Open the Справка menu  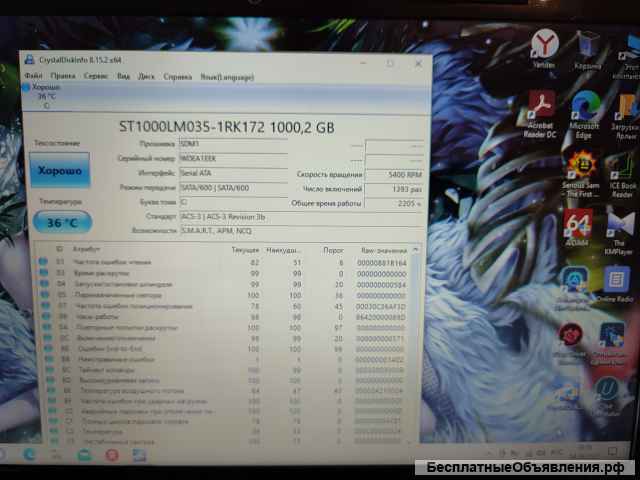click(178, 77)
